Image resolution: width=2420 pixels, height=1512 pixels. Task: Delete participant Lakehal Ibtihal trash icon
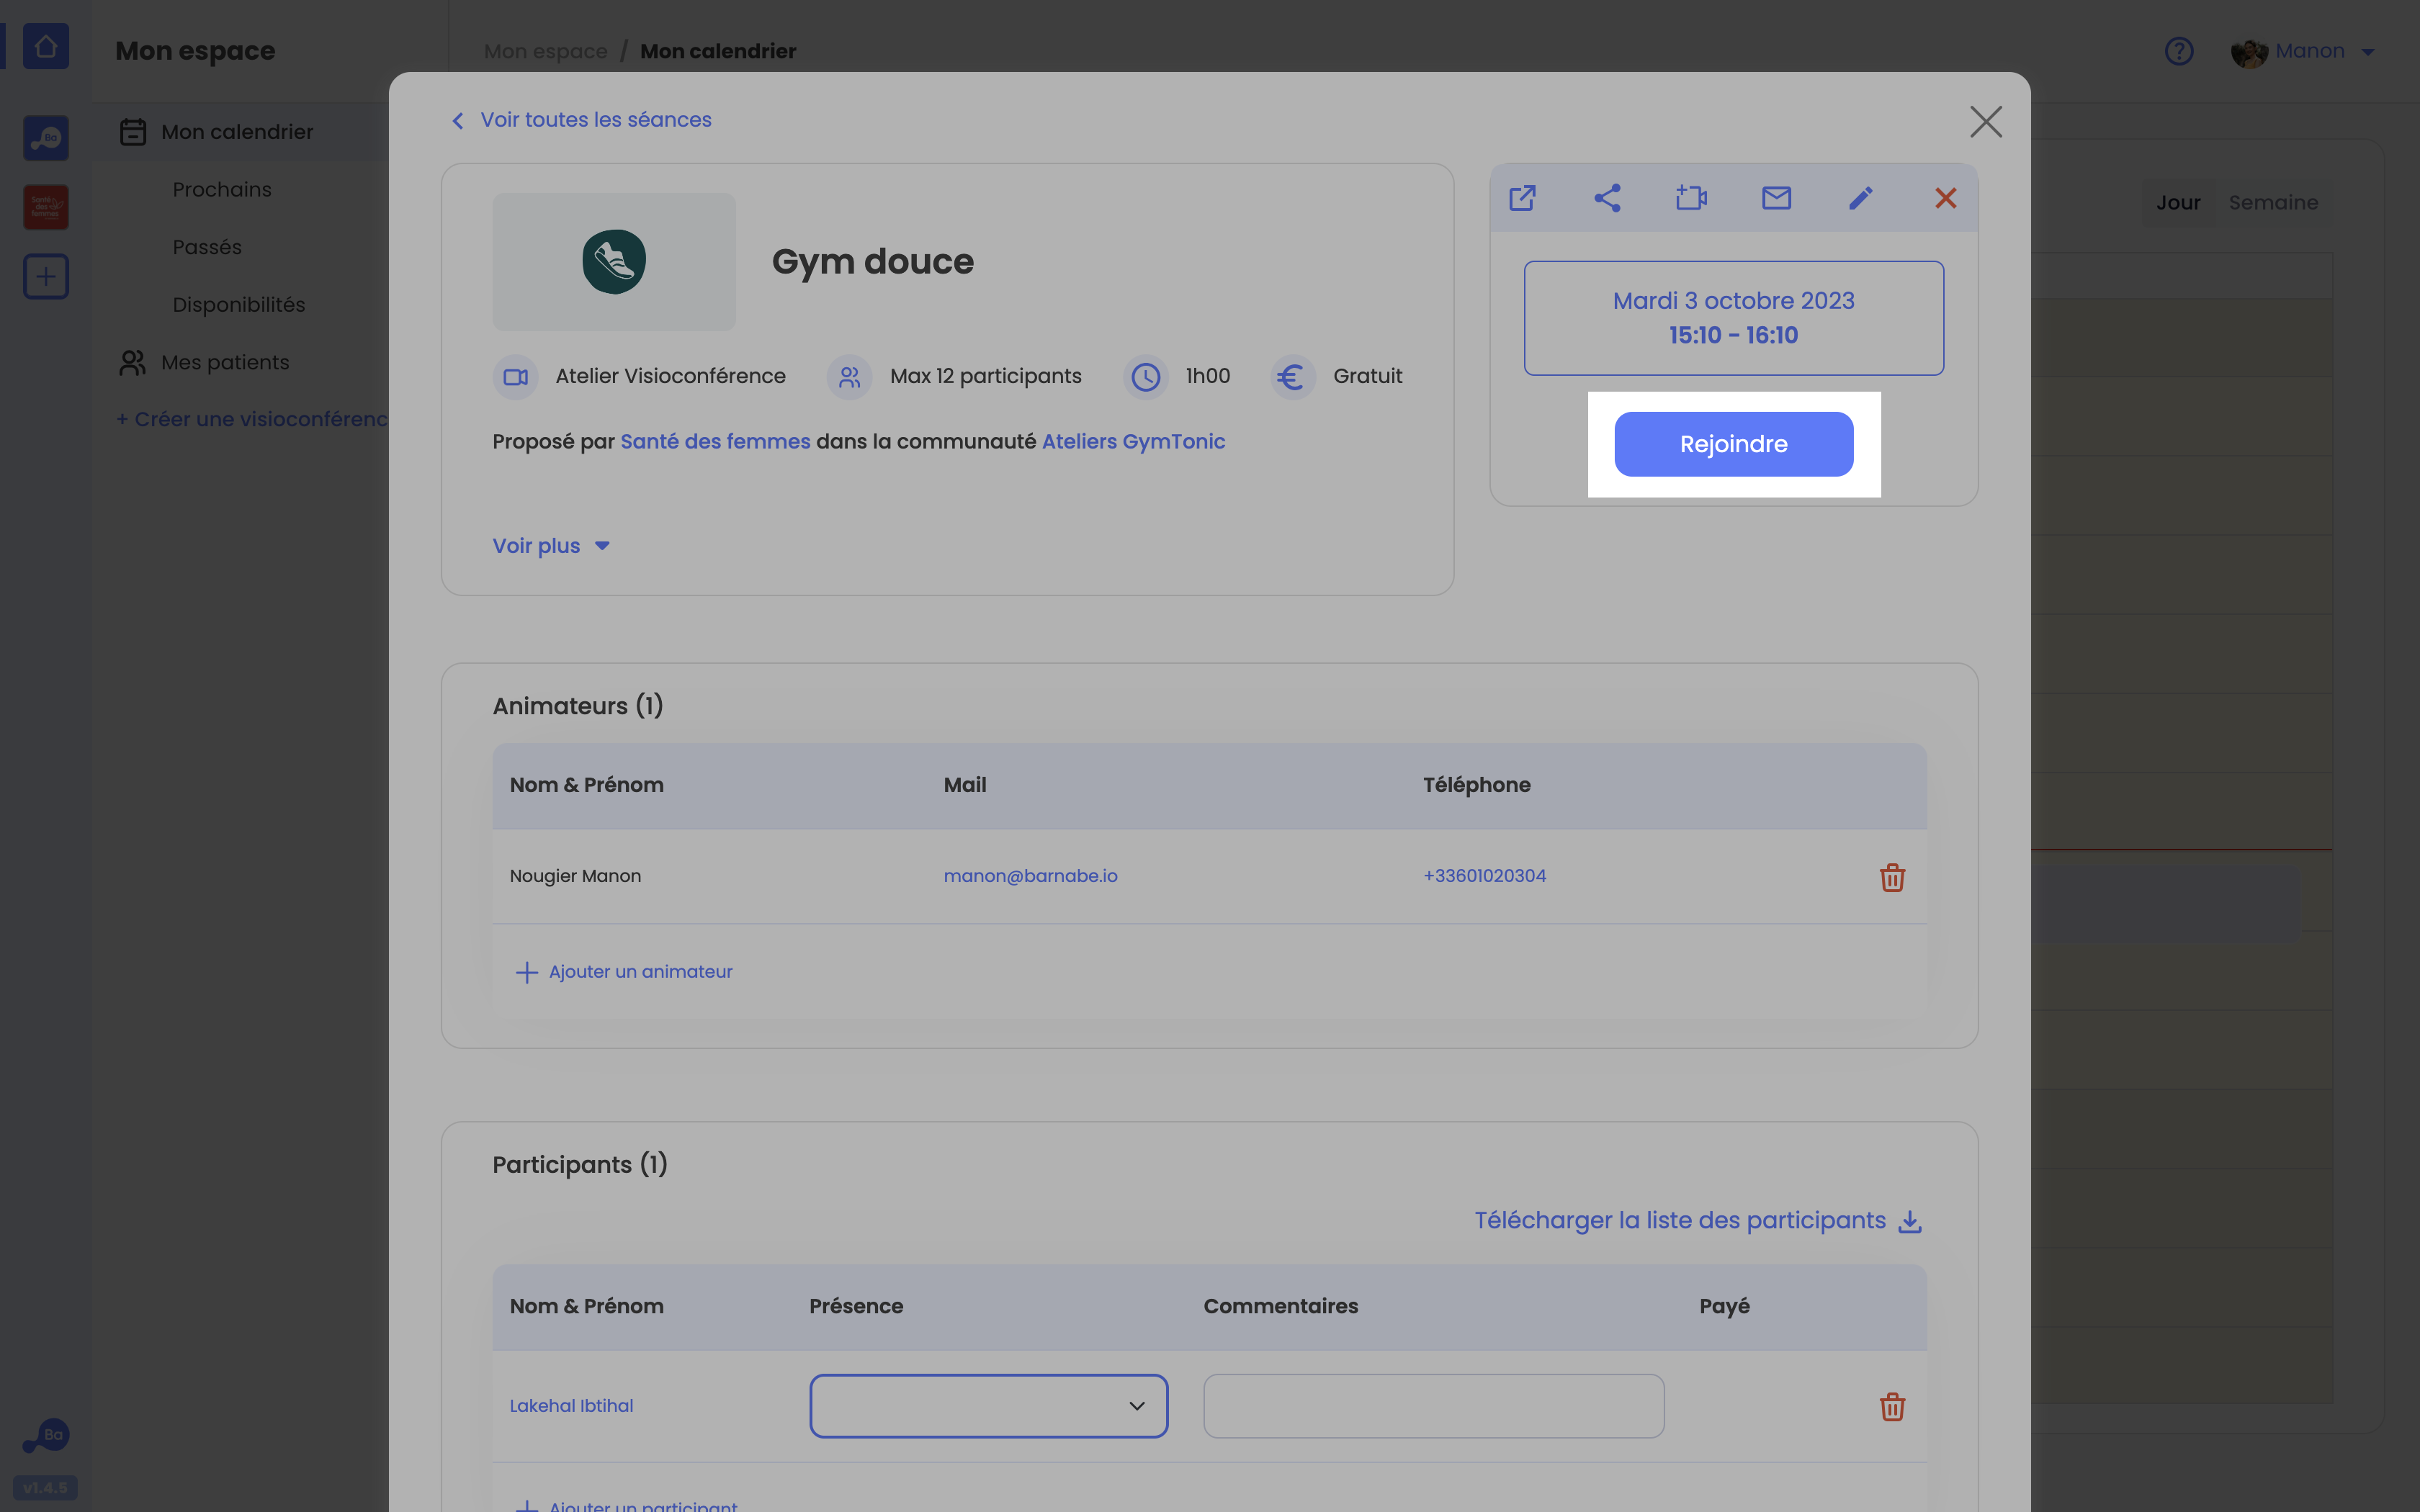coord(1892,1406)
